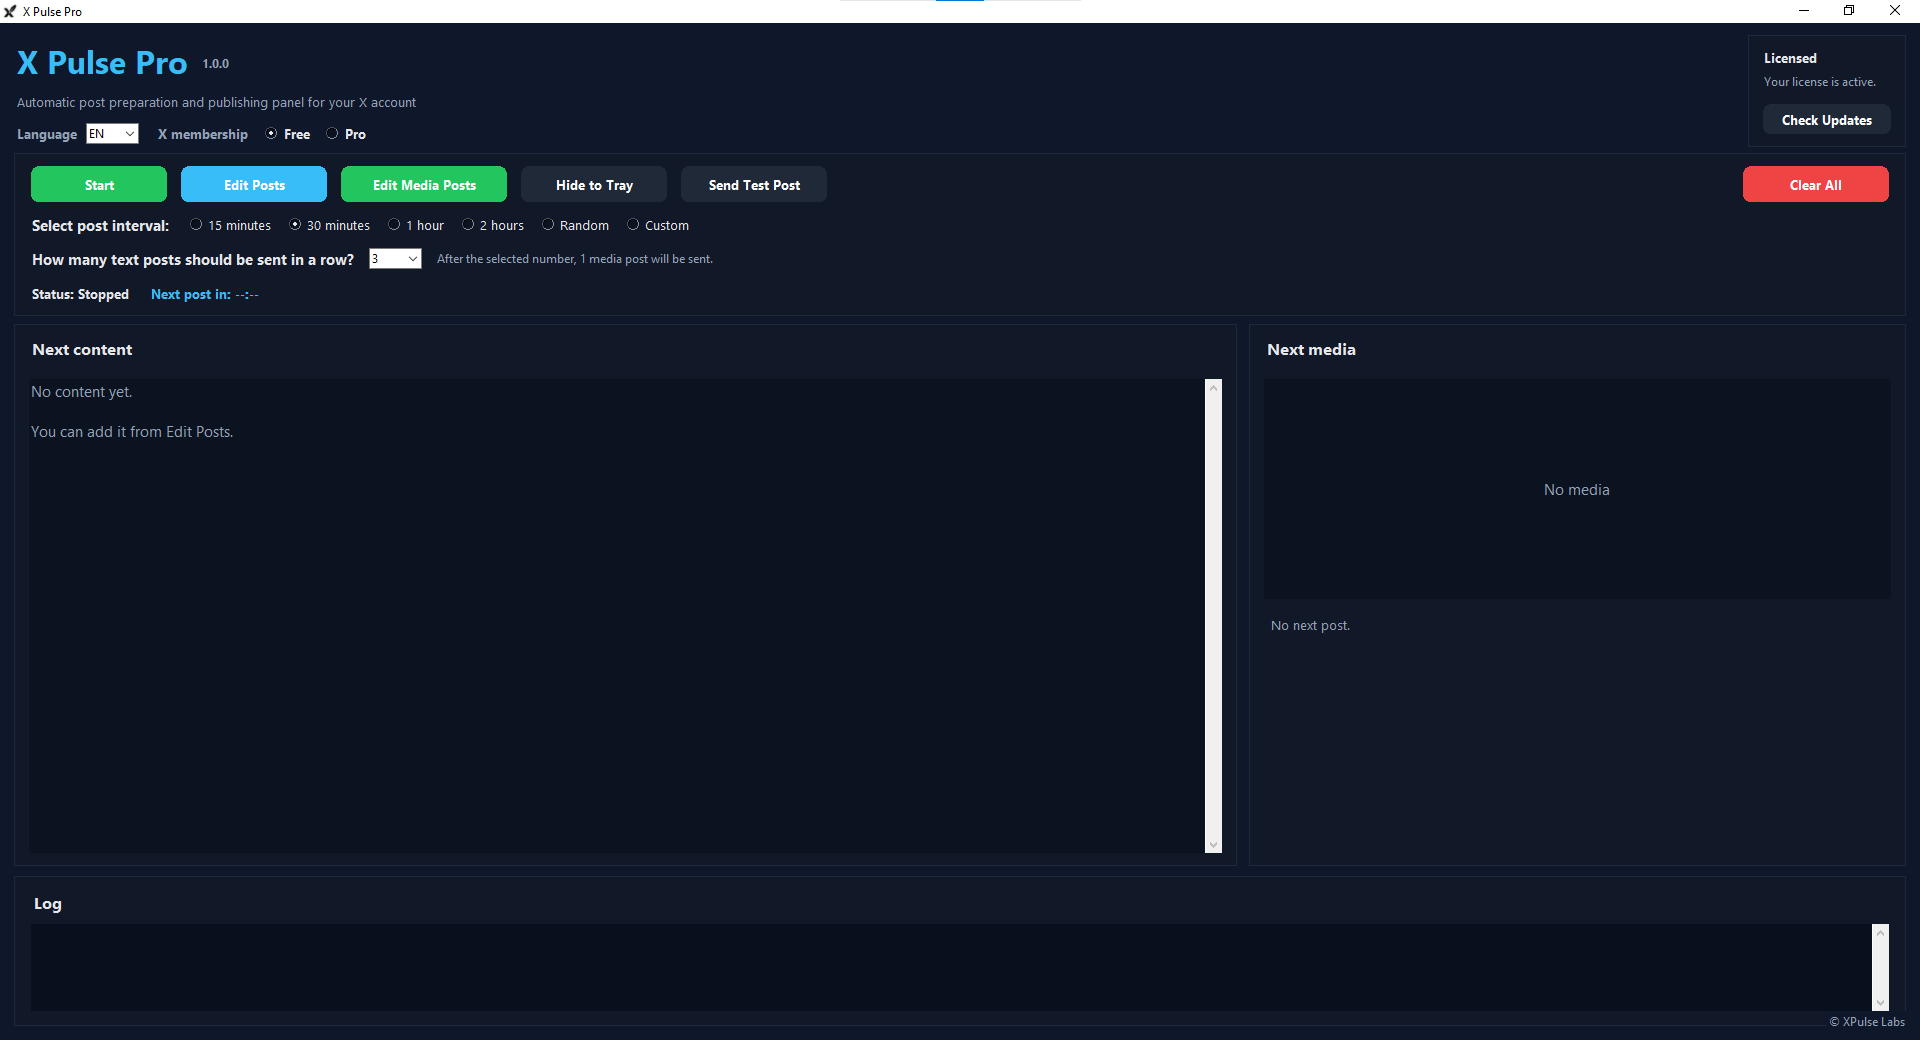Click the Log scrollbar up arrow
This screenshot has width=1920, height=1040.
click(x=1881, y=932)
